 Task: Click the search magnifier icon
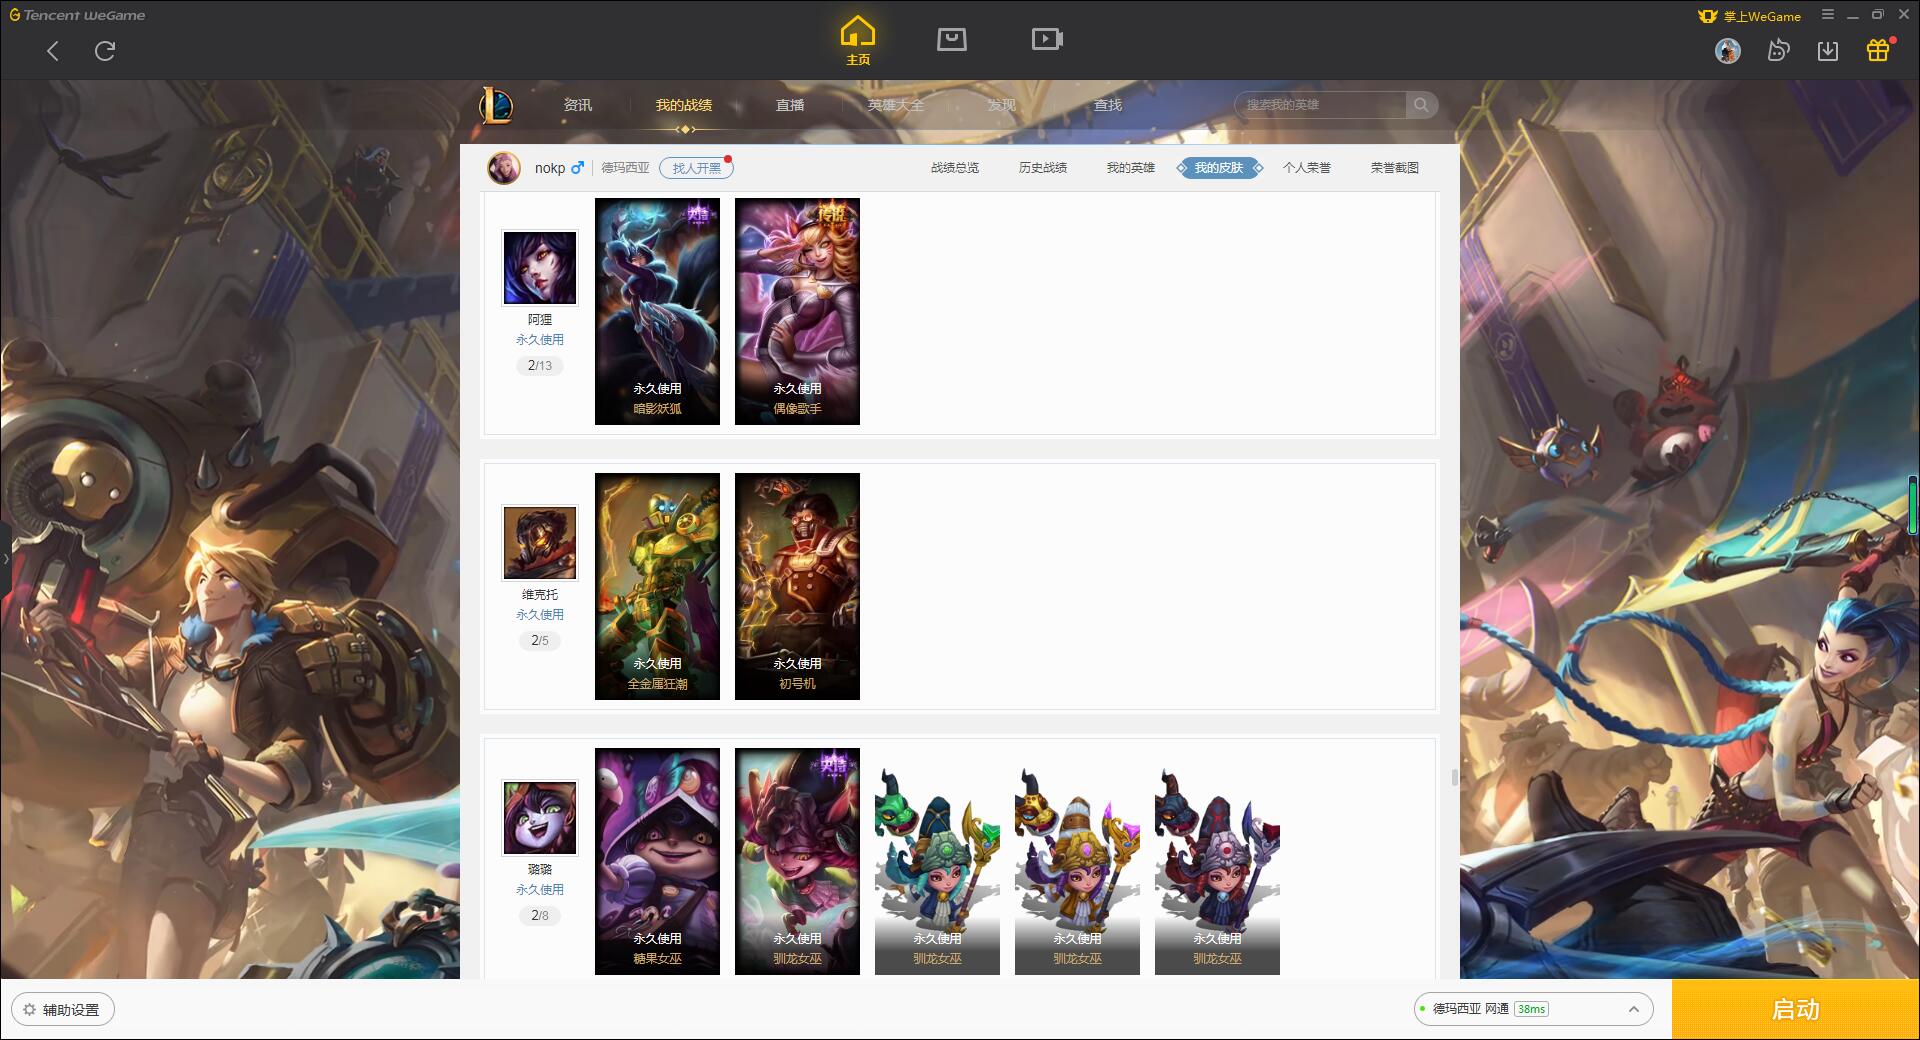tap(1421, 105)
